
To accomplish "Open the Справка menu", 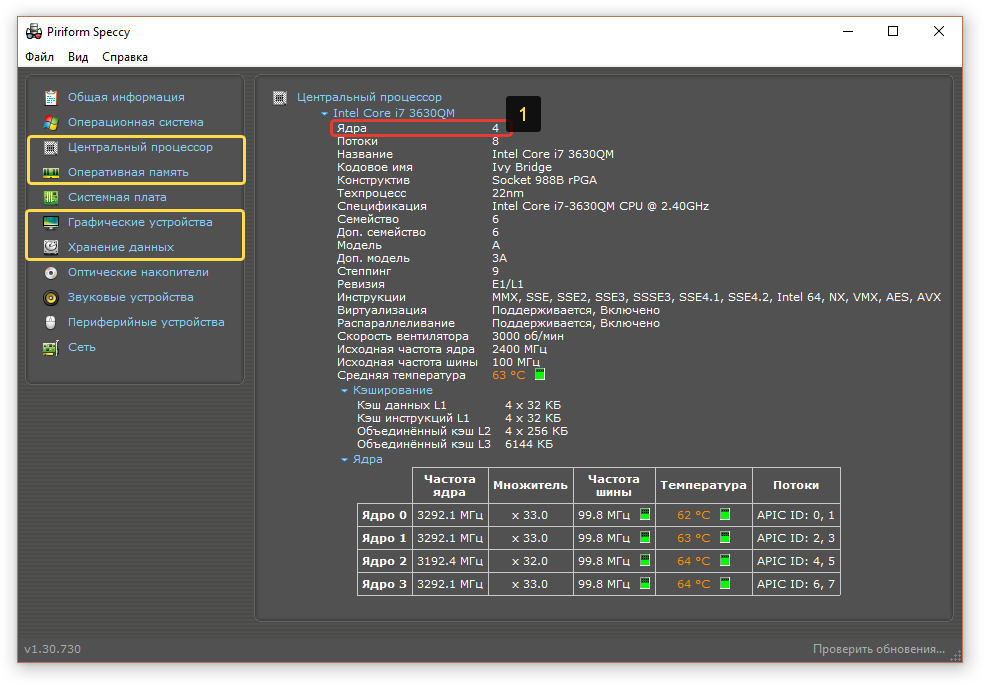I will click(125, 57).
